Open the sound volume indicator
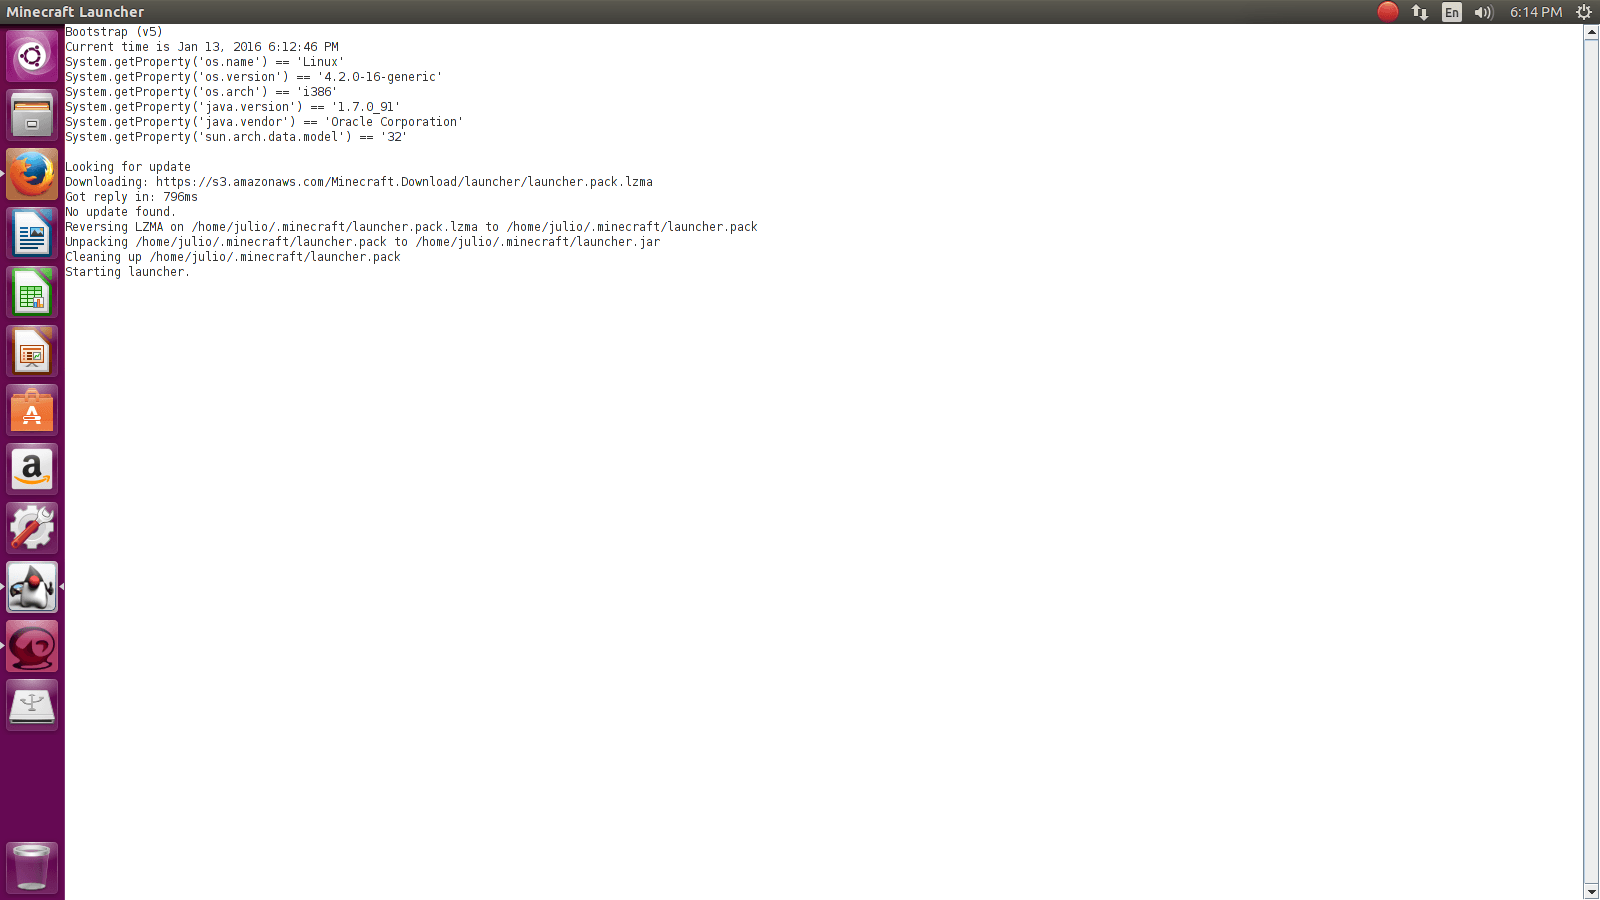Viewport: 1600px width, 900px height. pyautogui.click(x=1484, y=12)
